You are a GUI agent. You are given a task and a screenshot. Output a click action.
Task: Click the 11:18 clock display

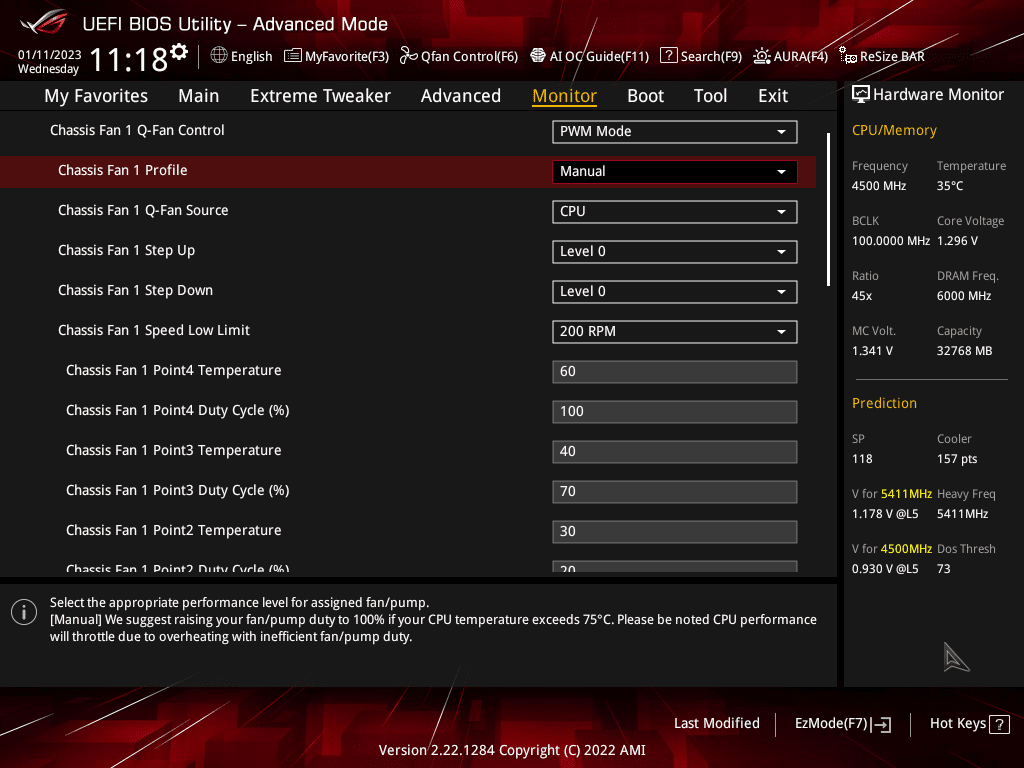point(128,60)
